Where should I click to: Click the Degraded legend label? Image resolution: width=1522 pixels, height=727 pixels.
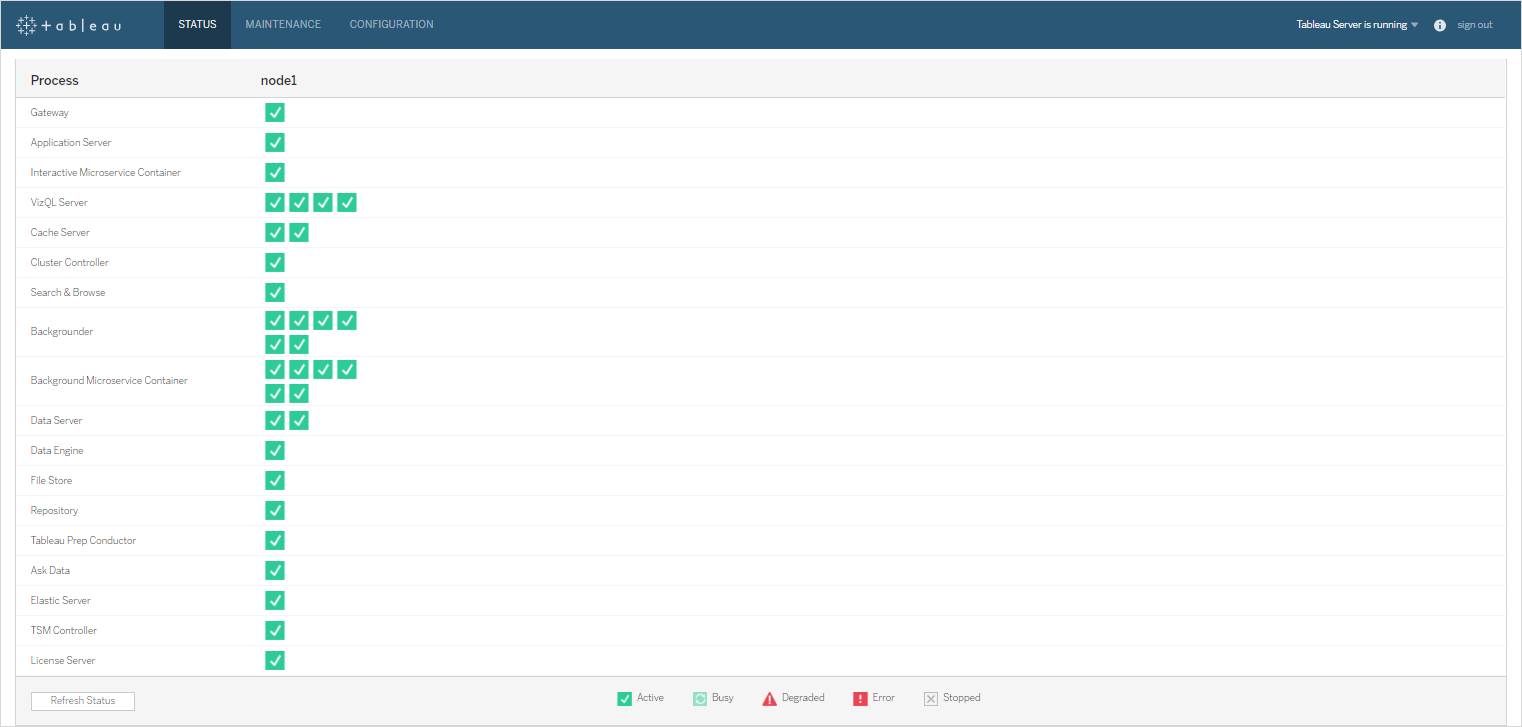pyautogui.click(x=803, y=698)
